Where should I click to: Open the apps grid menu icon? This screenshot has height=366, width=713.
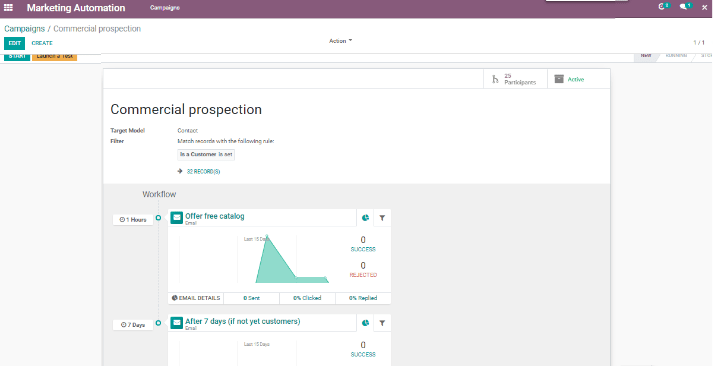[x=8, y=8]
